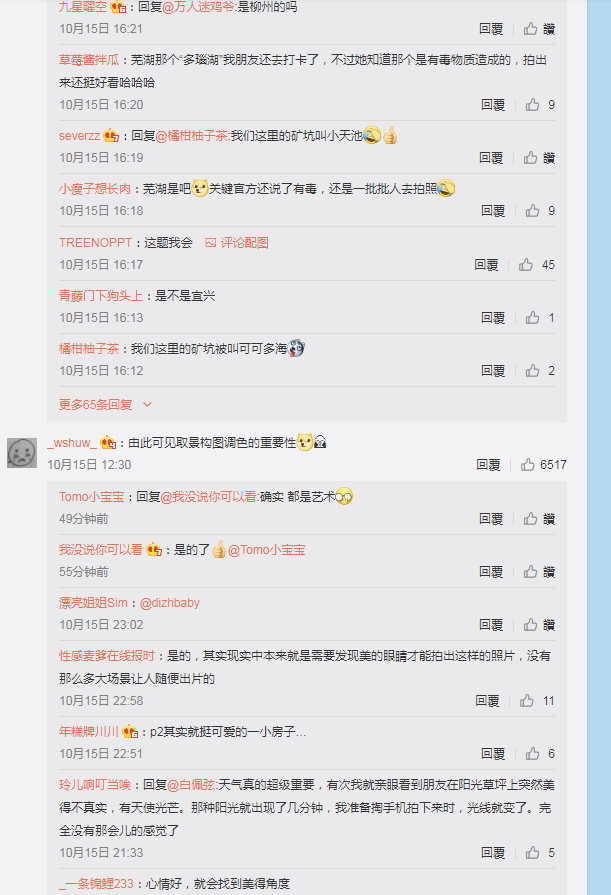Click _wshuw_'s profile avatar

[22, 453]
